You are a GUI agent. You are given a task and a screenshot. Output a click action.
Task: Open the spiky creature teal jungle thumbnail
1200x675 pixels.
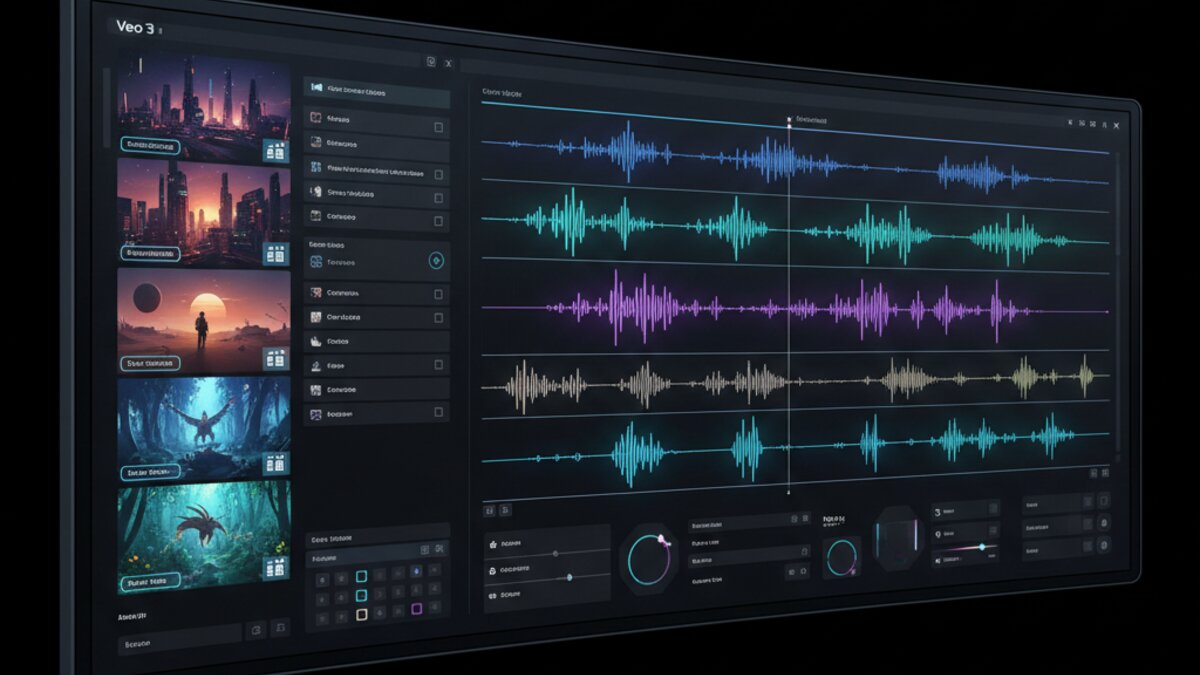coord(204,536)
